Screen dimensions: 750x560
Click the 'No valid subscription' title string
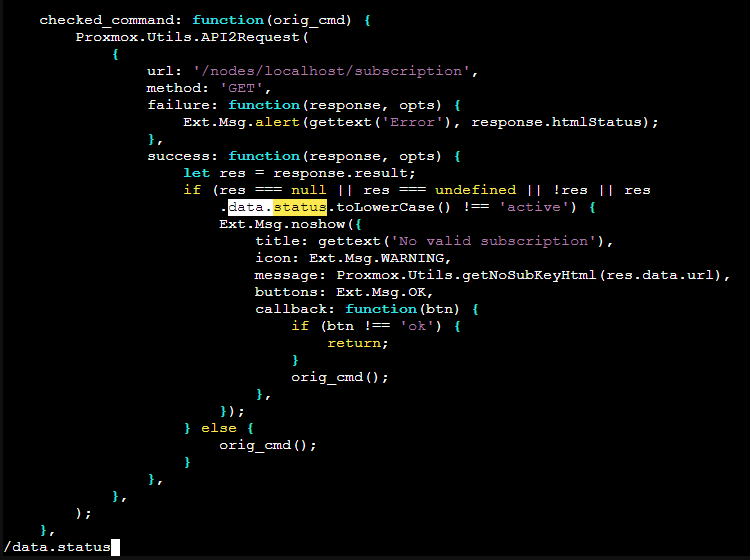[501, 241]
